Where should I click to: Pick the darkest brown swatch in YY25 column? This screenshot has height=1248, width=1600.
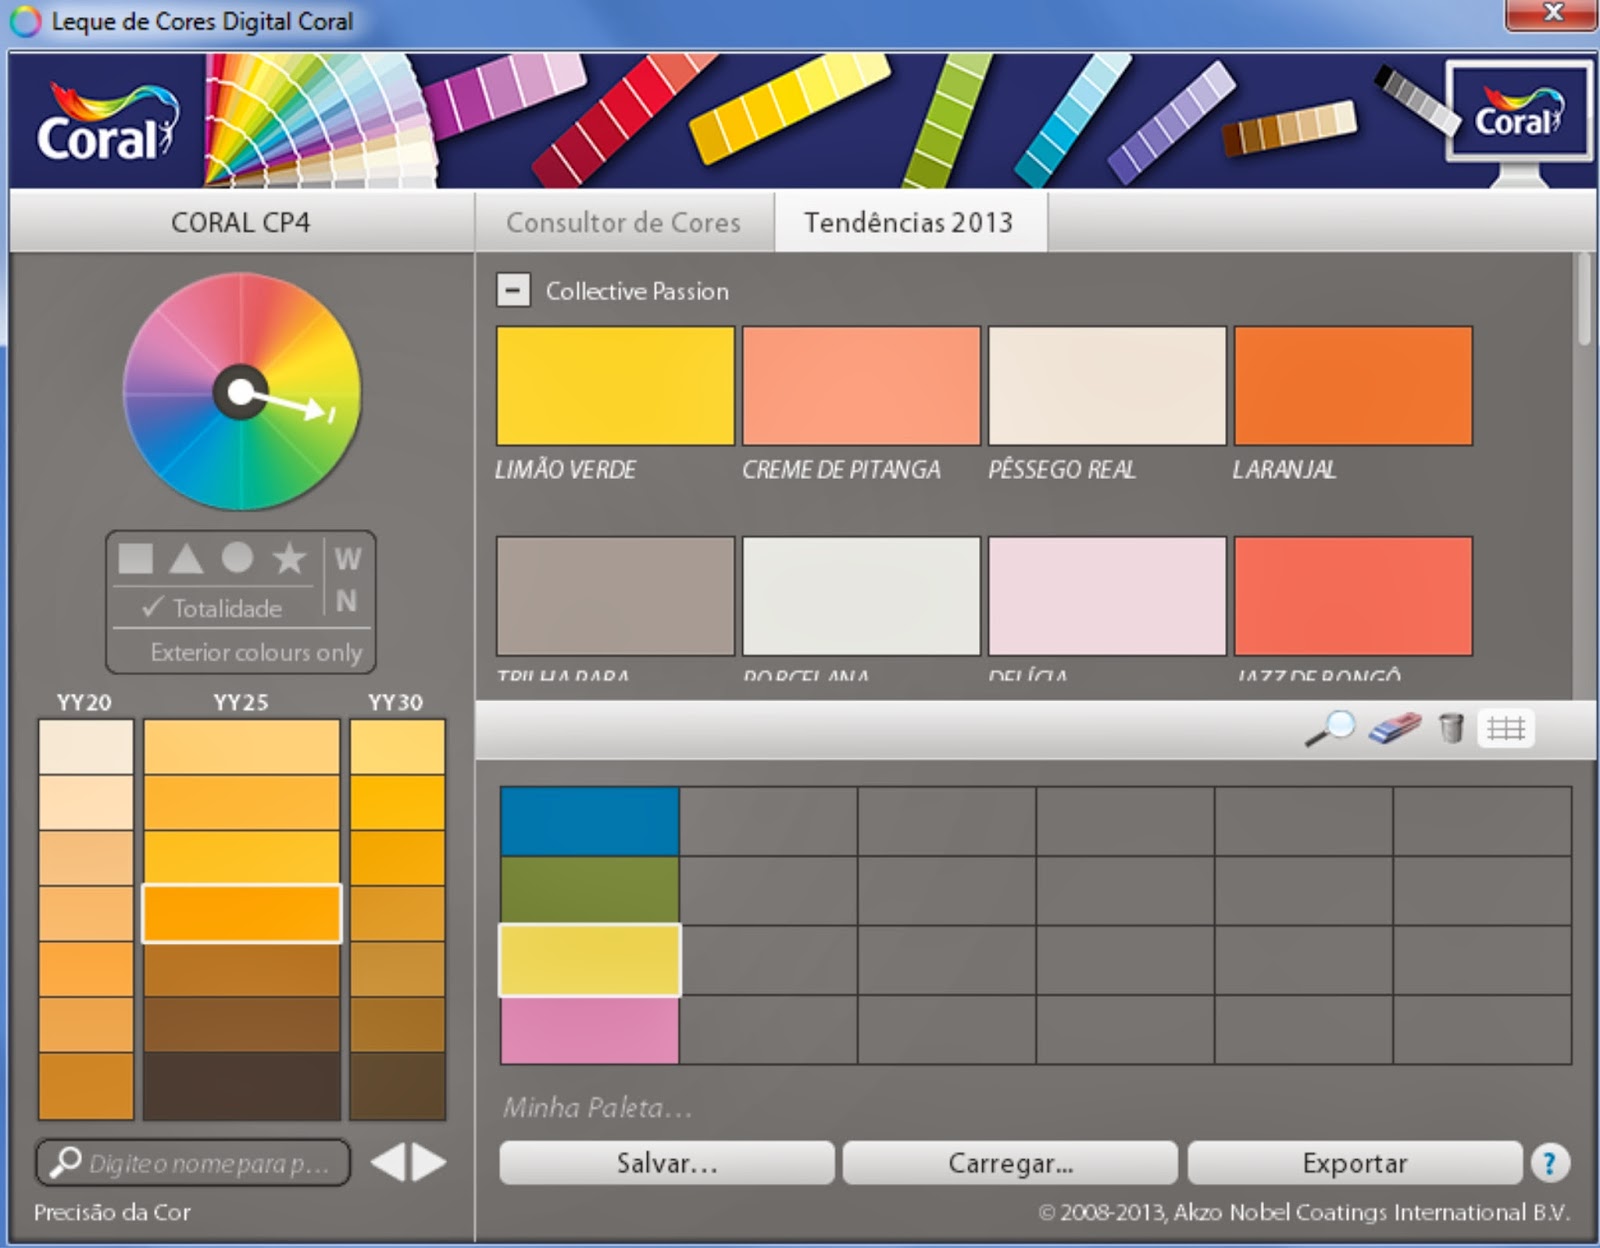[241, 1085]
